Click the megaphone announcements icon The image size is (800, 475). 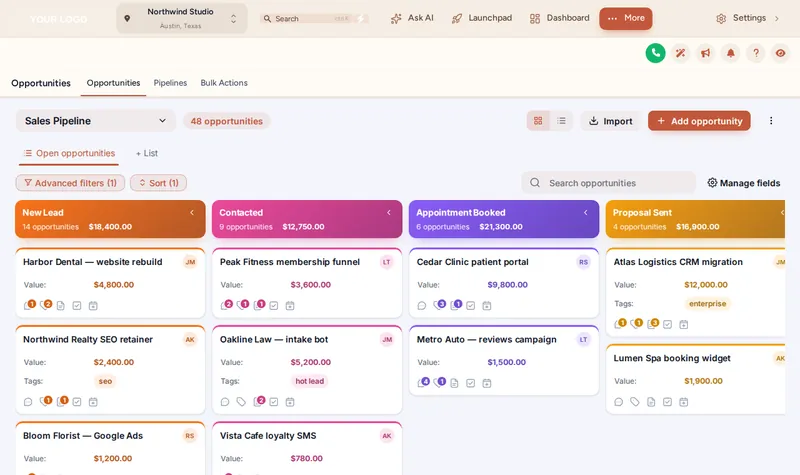click(705, 53)
